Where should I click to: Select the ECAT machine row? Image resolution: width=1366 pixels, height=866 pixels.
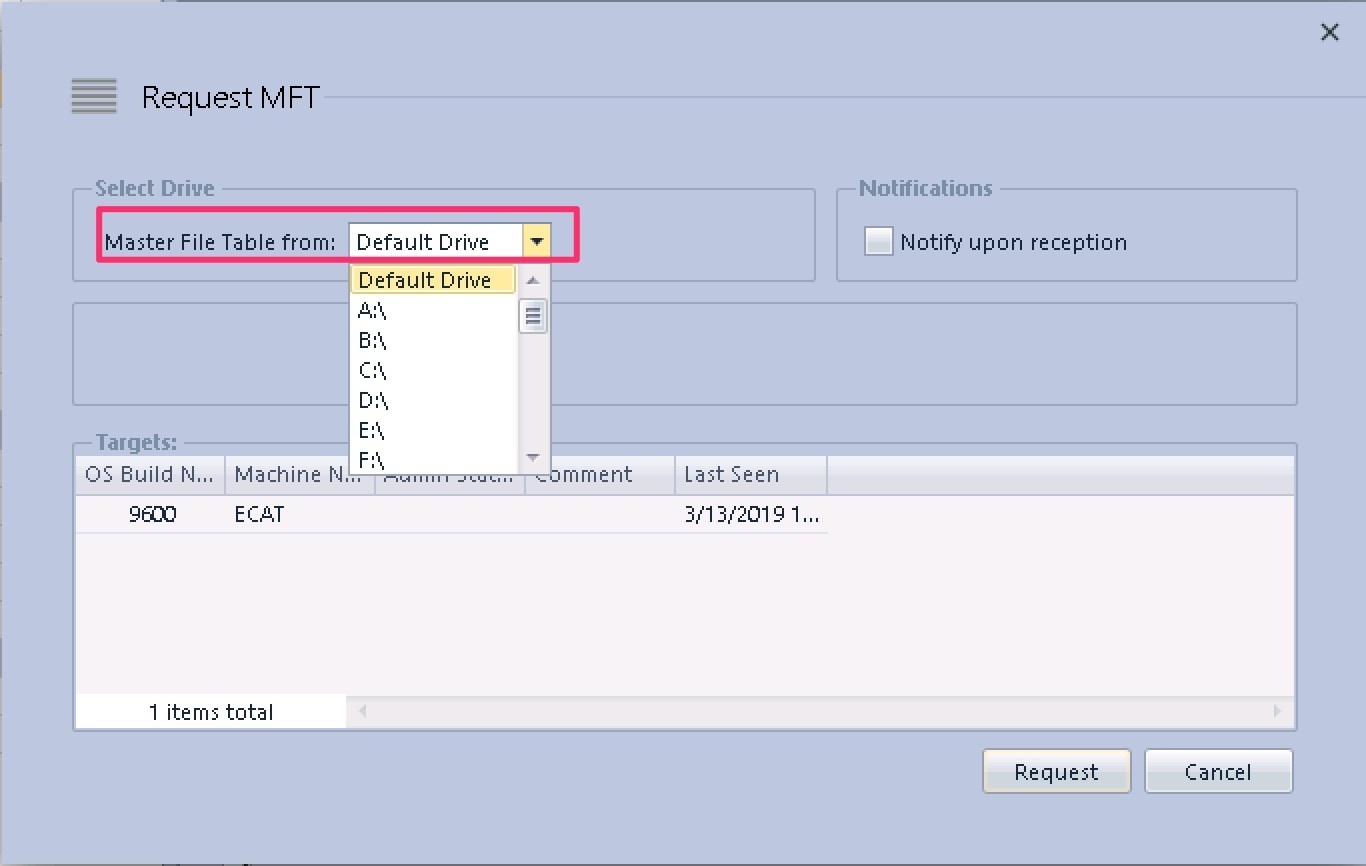coord(260,515)
